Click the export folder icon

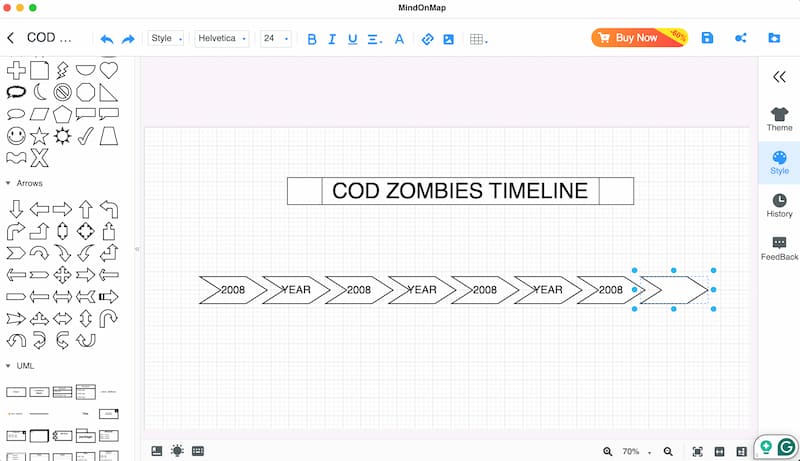point(774,38)
